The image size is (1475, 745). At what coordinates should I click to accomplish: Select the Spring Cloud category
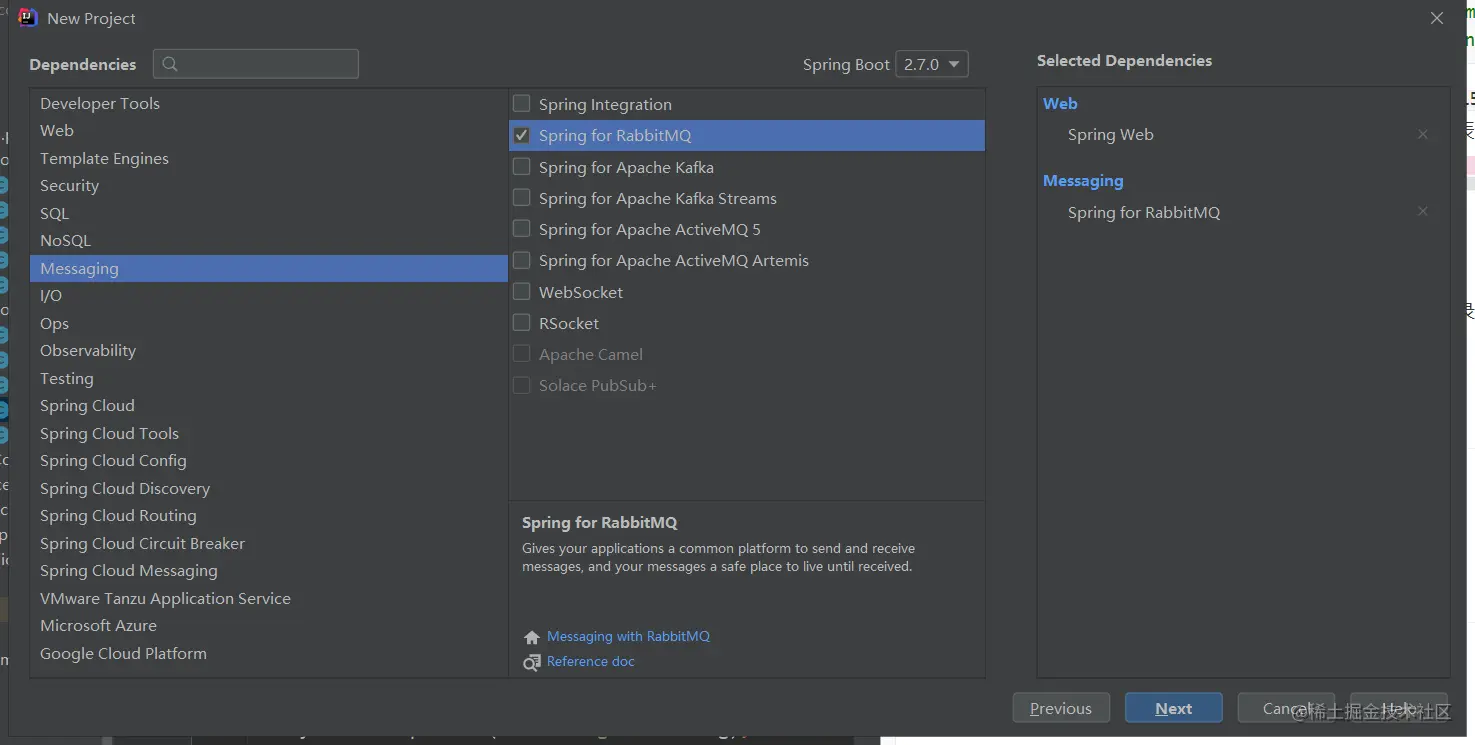[269, 406]
